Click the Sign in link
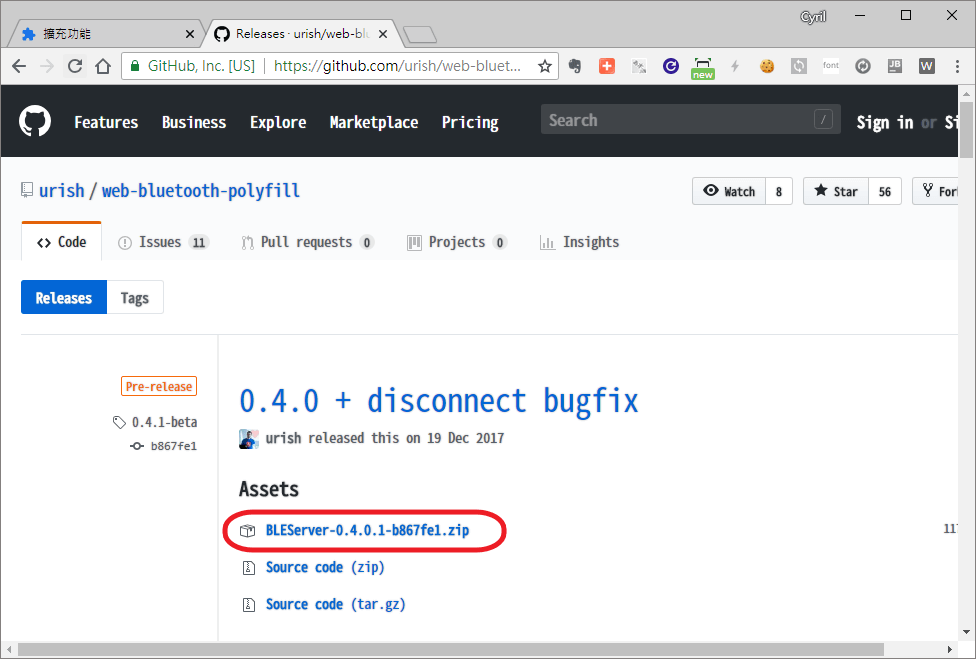Screen dimensions: 976x659 884,123
